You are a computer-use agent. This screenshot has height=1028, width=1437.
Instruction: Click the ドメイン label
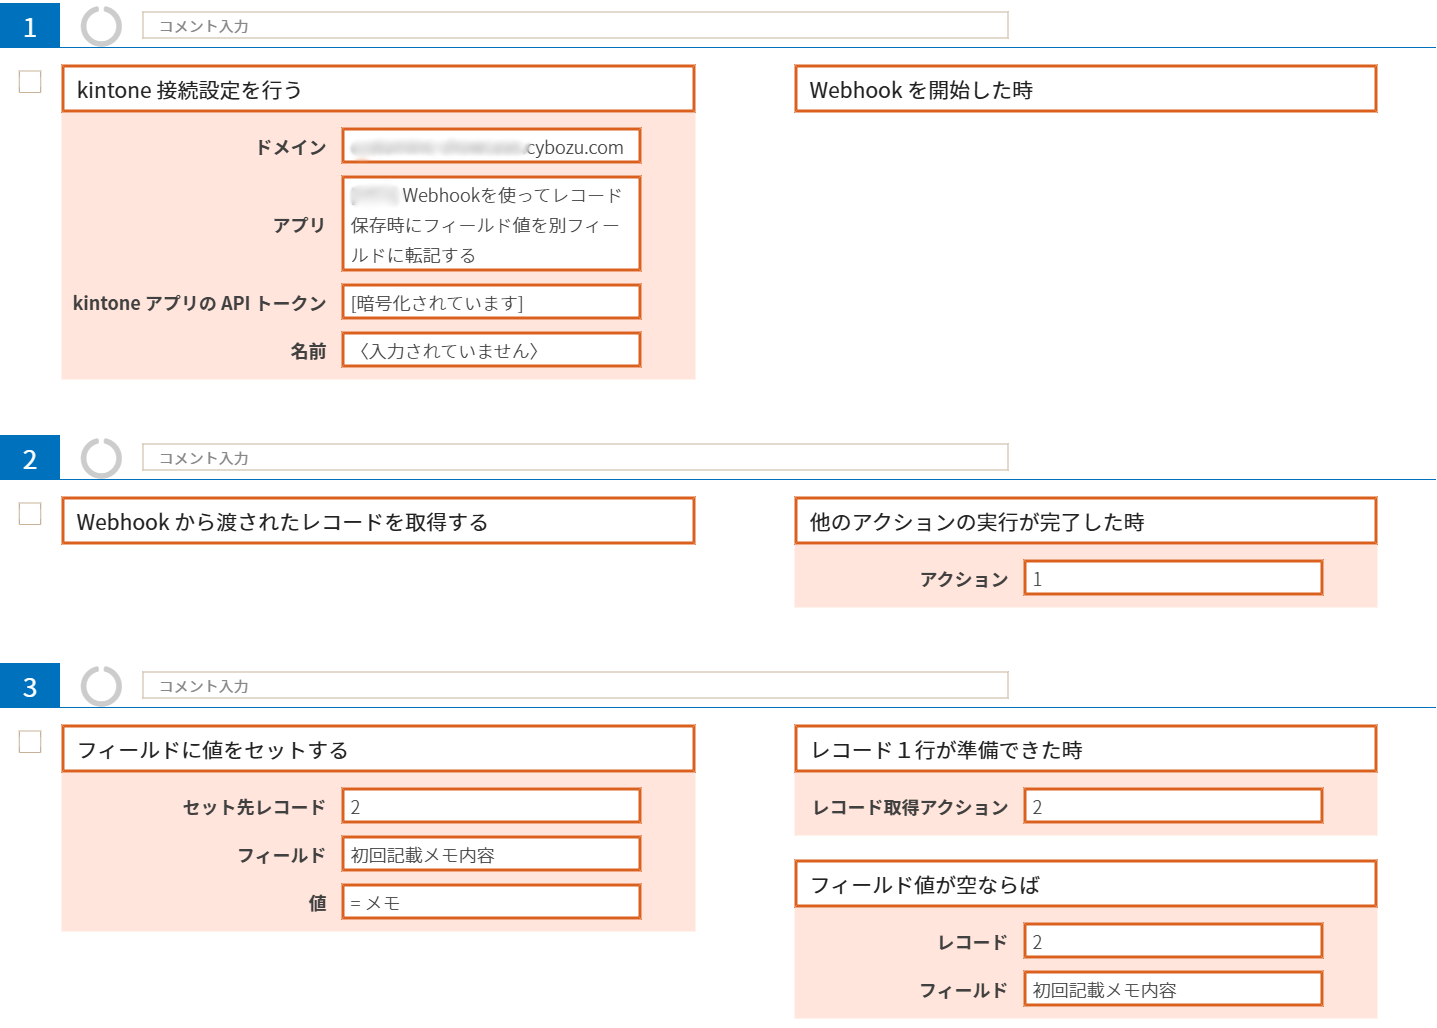pos(291,147)
